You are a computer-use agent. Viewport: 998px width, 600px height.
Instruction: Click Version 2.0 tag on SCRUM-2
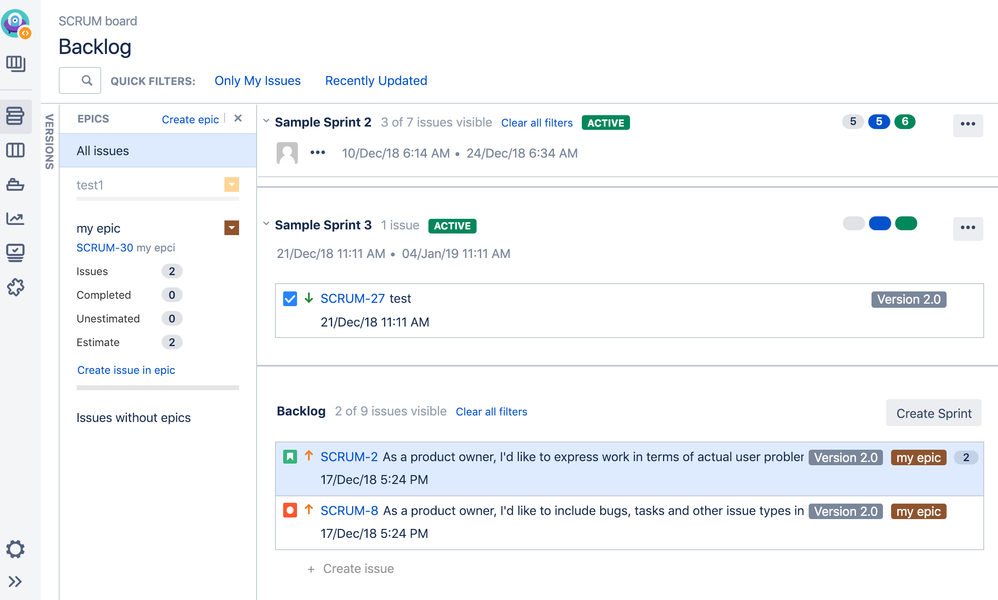(846, 457)
